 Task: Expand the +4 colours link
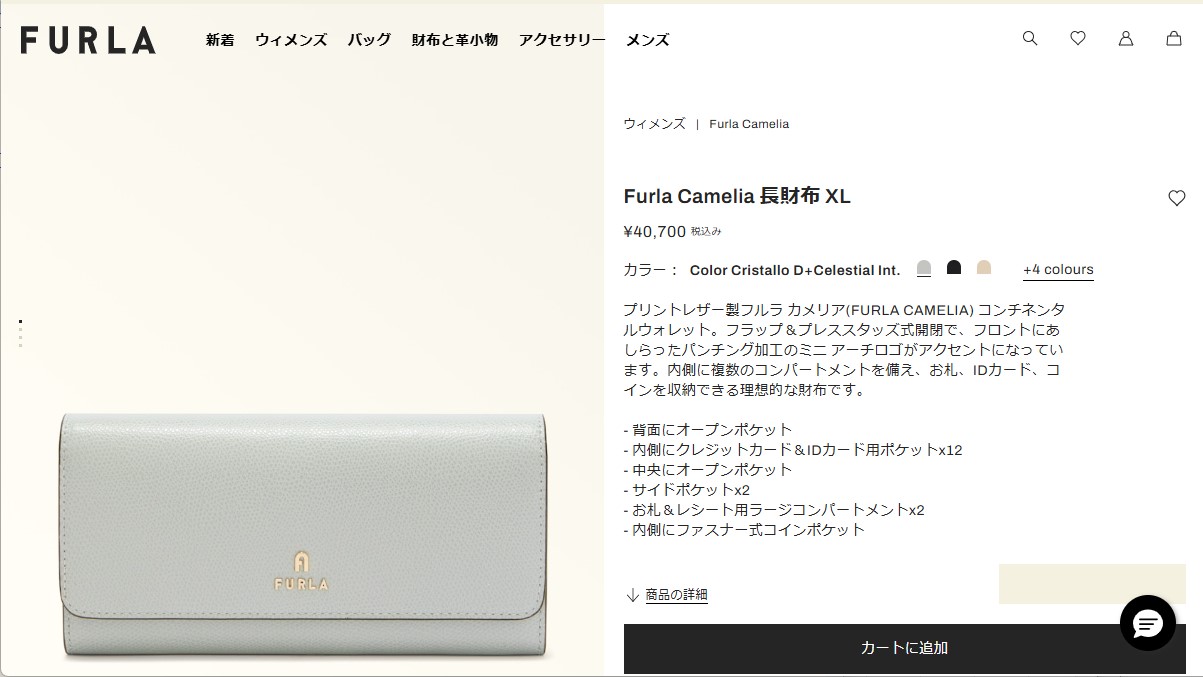coord(1058,270)
